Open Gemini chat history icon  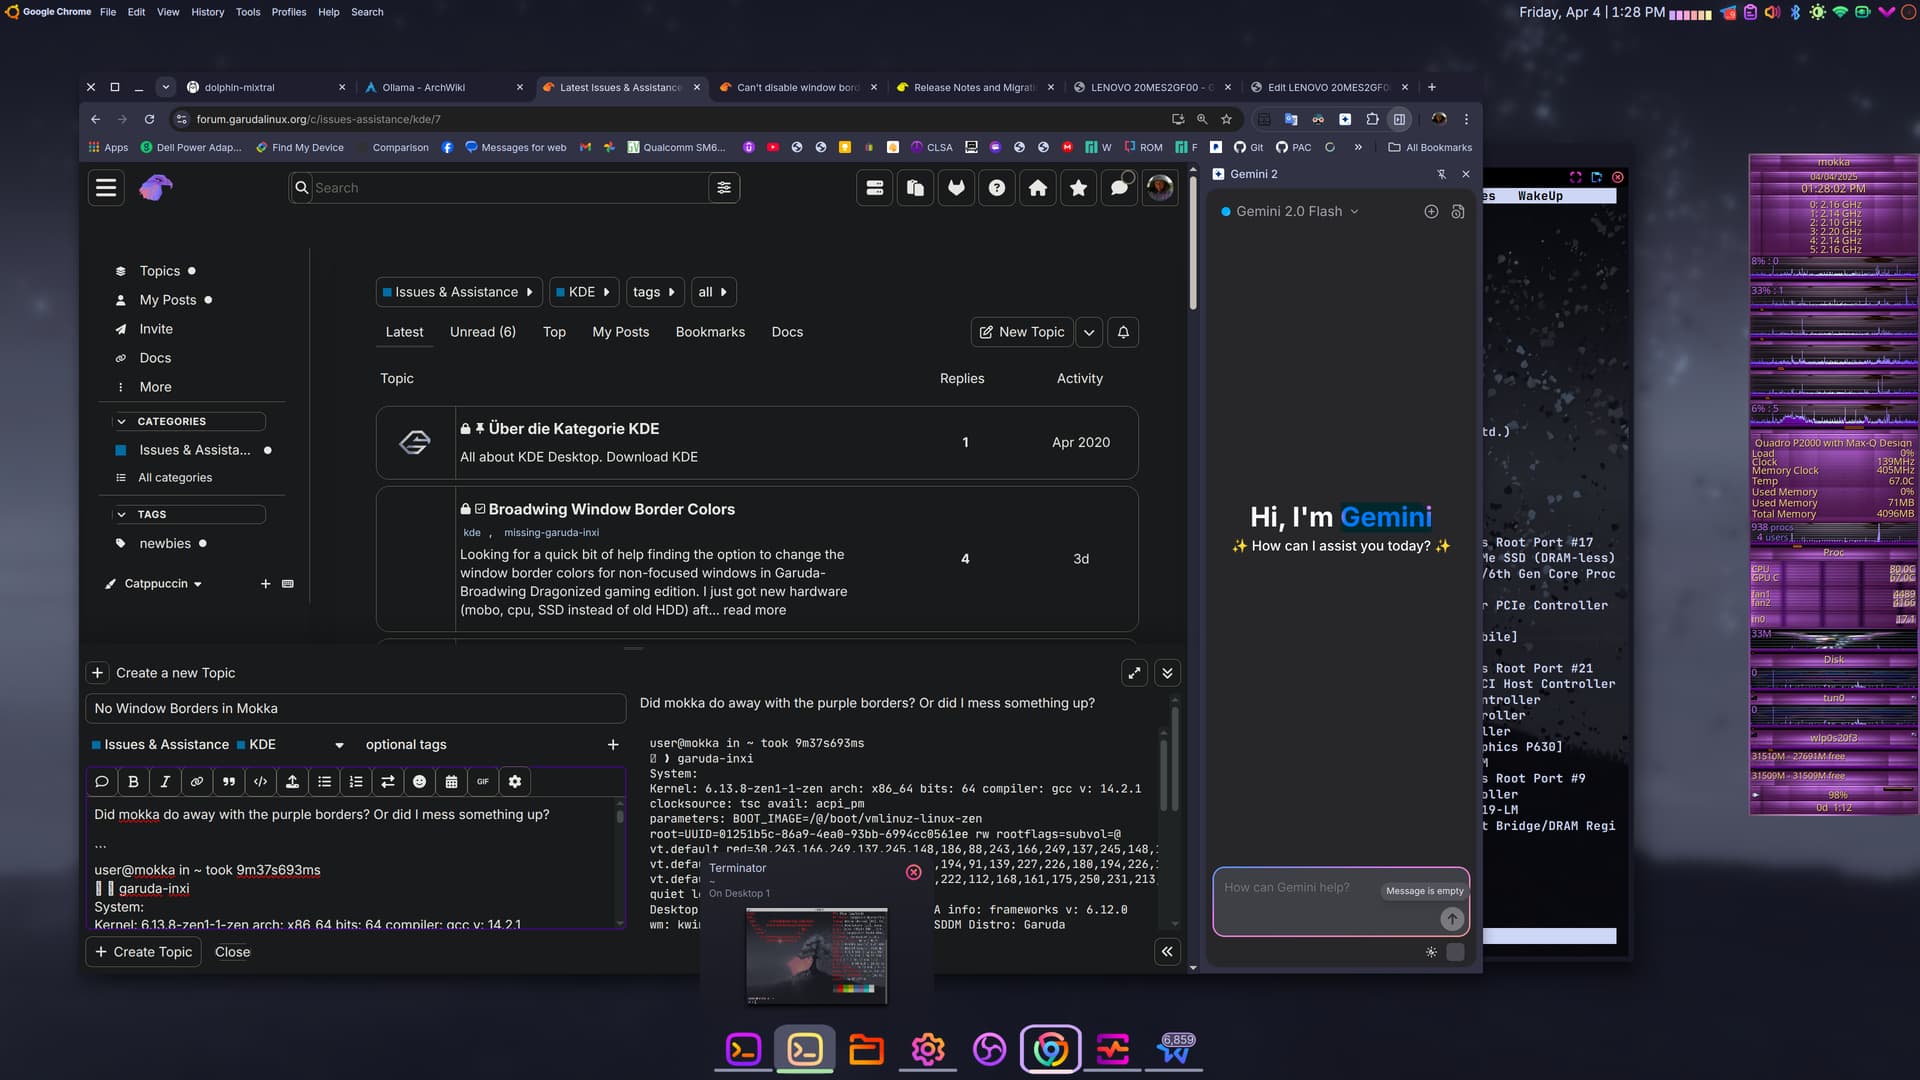(1458, 212)
